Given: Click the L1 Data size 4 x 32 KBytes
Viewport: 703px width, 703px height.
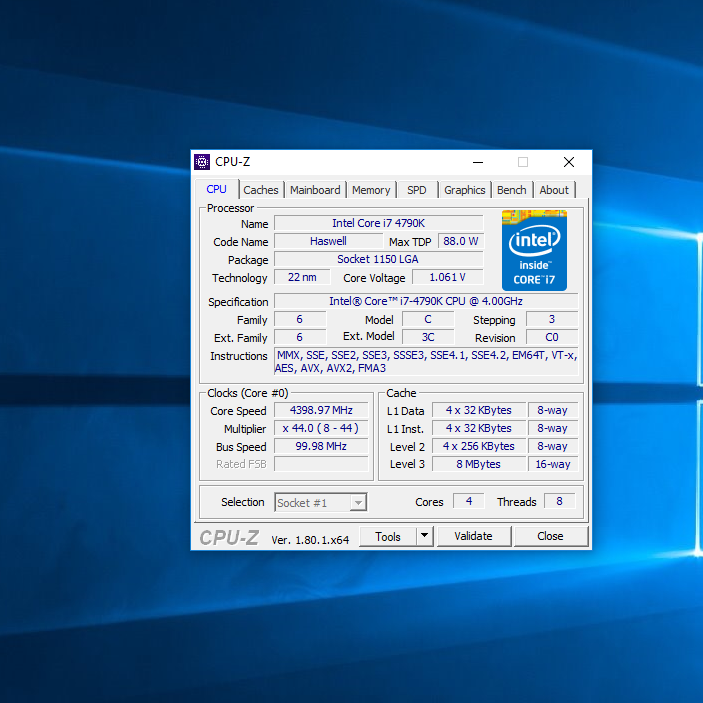Looking at the screenshot, I should pyautogui.click(x=478, y=410).
